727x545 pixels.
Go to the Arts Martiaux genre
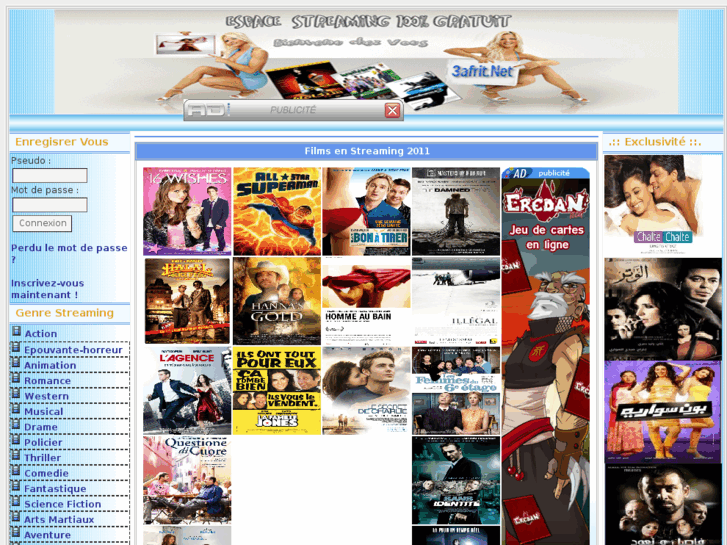59,519
